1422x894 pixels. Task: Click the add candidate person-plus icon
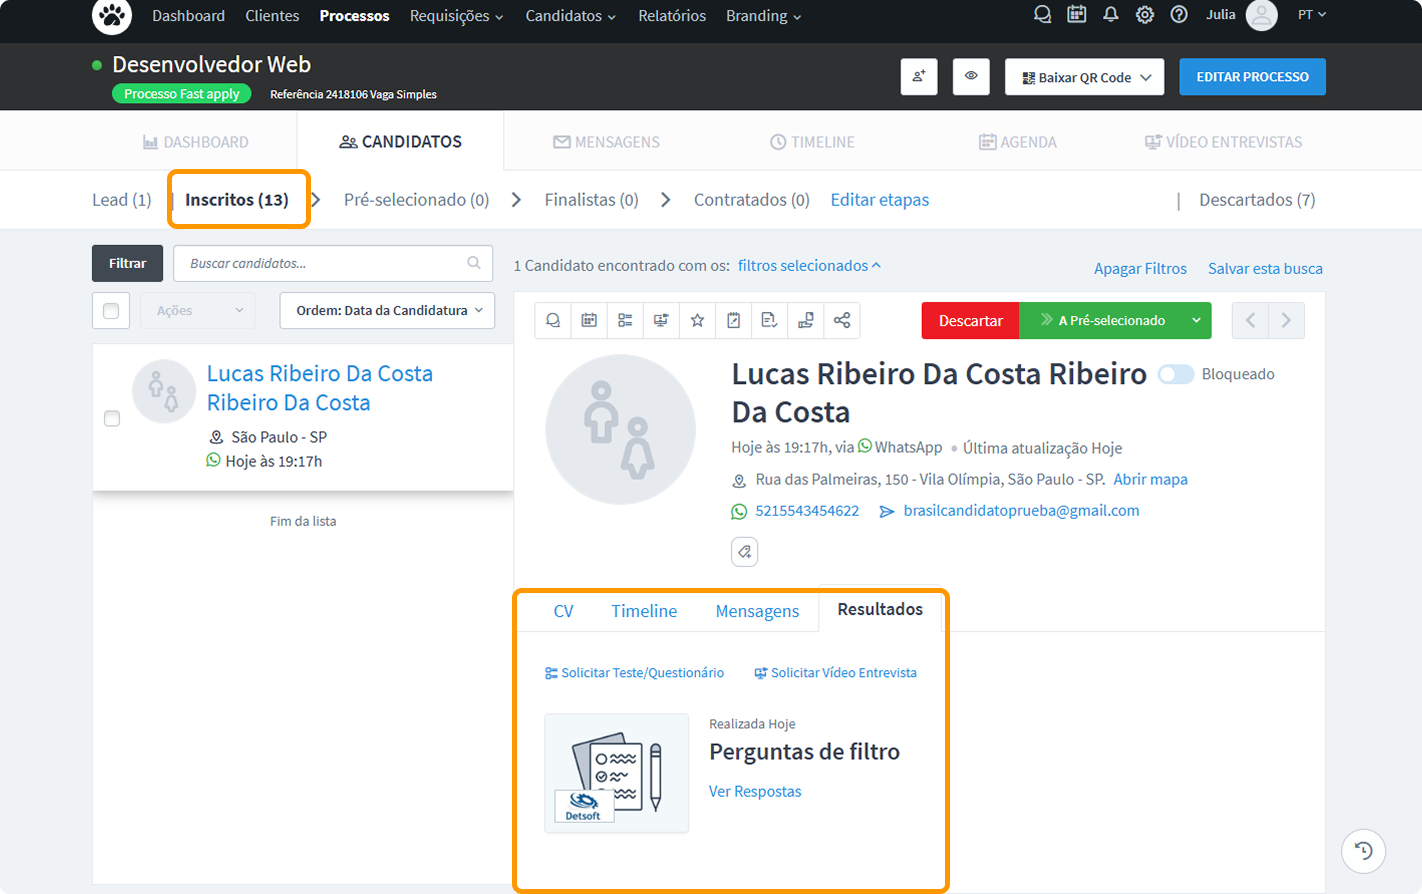point(918,77)
